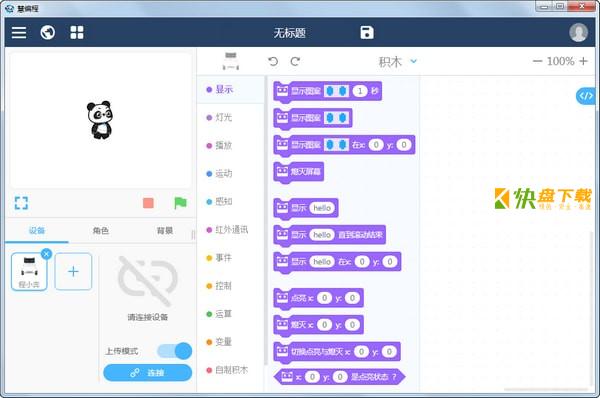Screen dimensions: 600x398
Task: Click the 无标题 project title
Action: tap(289, 33)
